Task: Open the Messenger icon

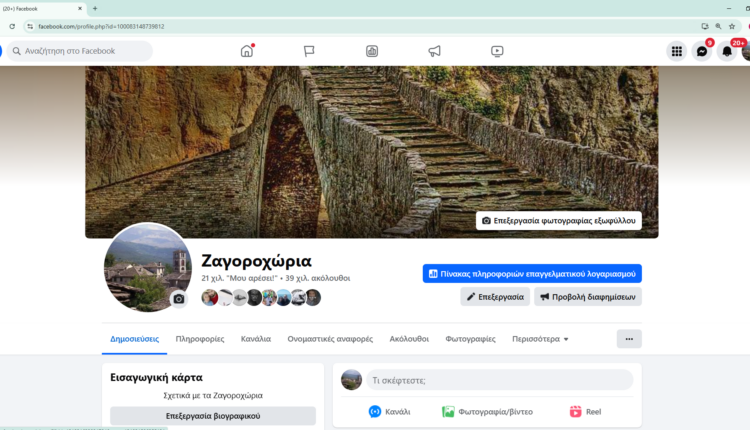Action: point(702,51)
